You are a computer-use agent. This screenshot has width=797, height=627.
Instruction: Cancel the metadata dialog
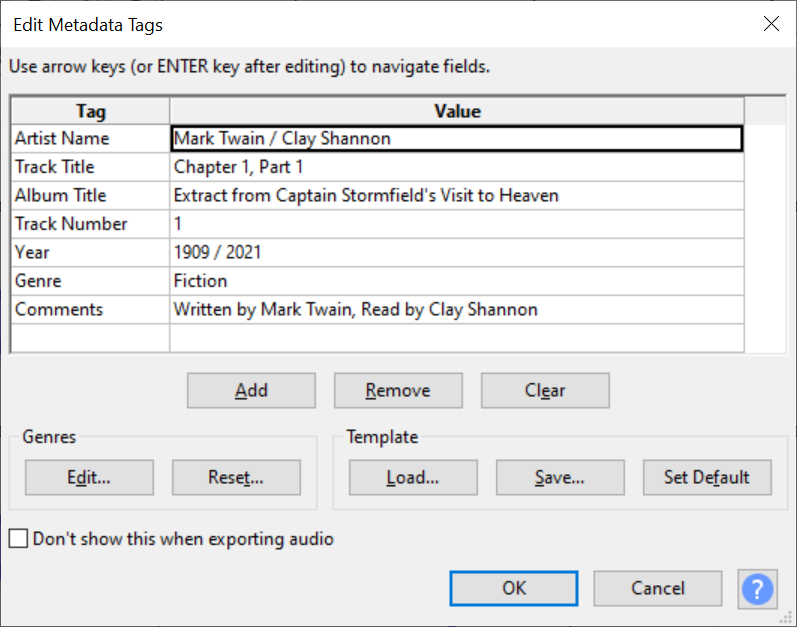pyautogui.click(x=657, y=588)
